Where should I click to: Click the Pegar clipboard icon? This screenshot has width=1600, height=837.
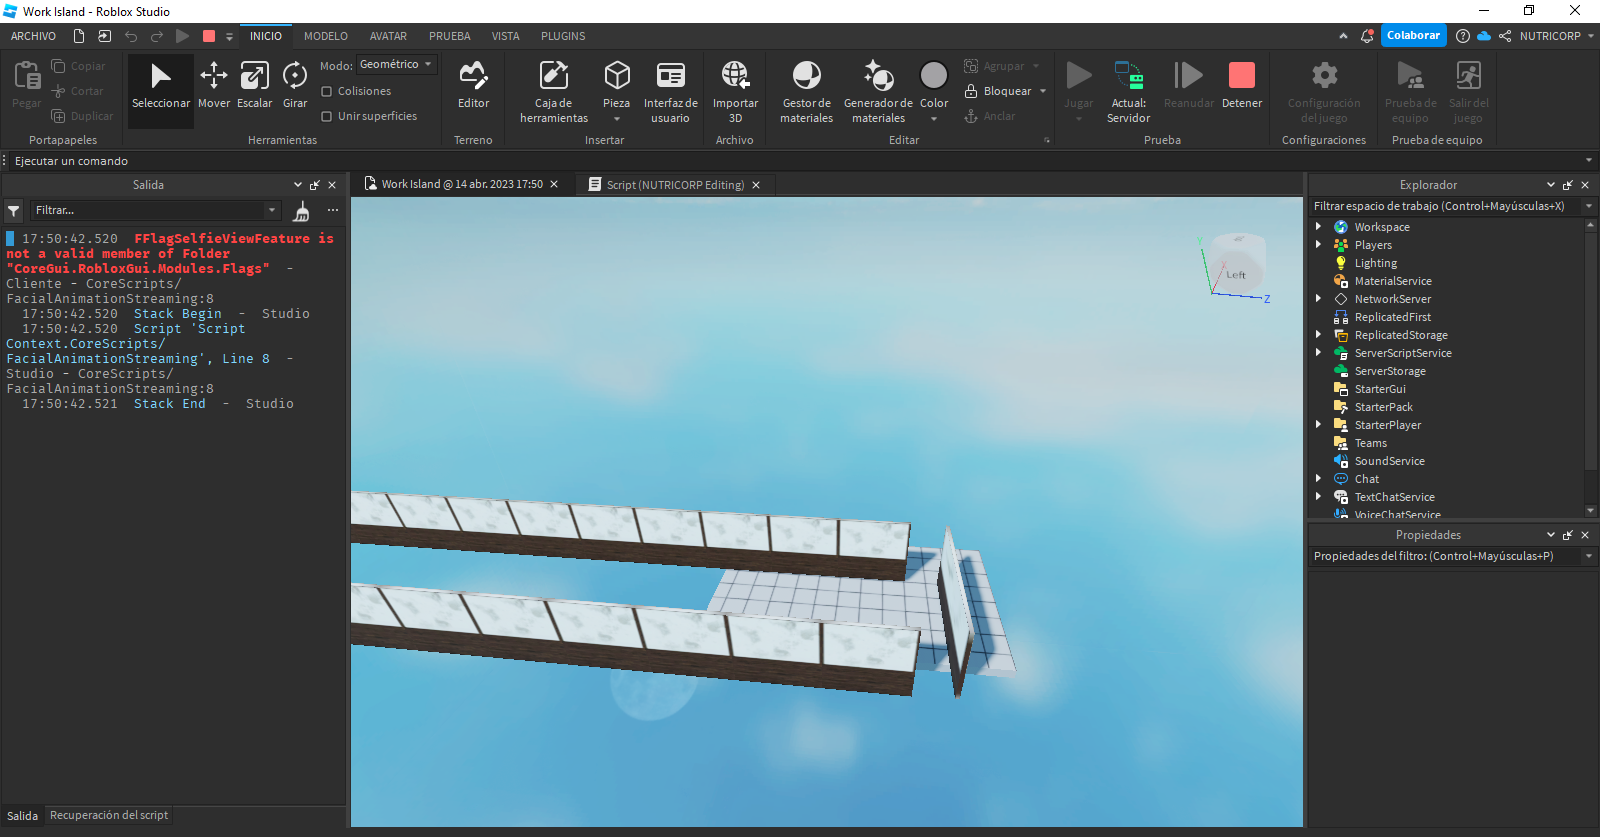pos(27,76)
